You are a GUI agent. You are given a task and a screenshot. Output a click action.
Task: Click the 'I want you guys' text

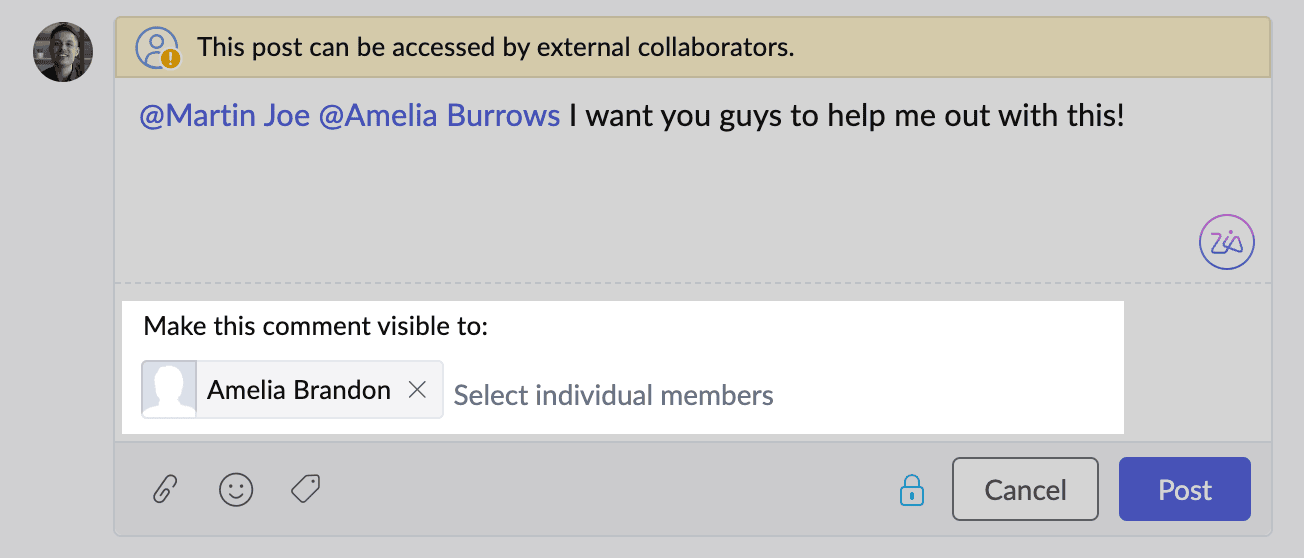677,116
